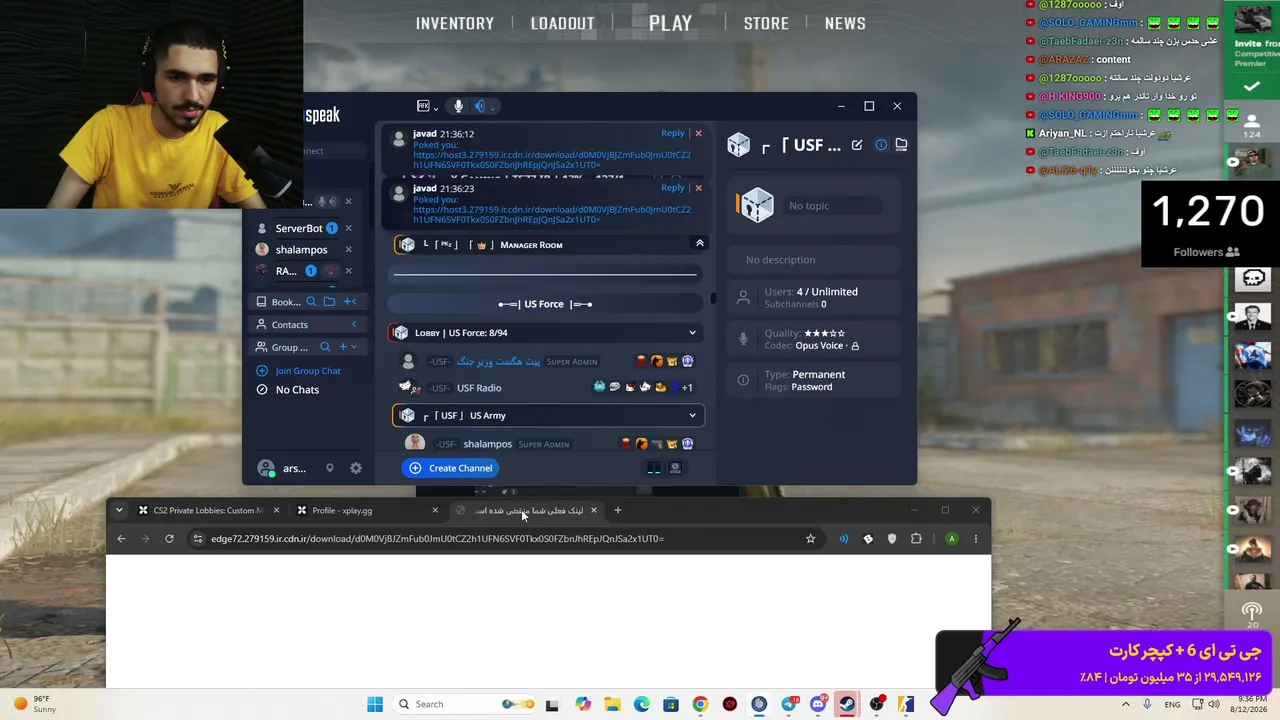The width and height of the screenshot is (1280, 720).
Task: Reply to javad's 21:36:23 poke
Action: 673,188
